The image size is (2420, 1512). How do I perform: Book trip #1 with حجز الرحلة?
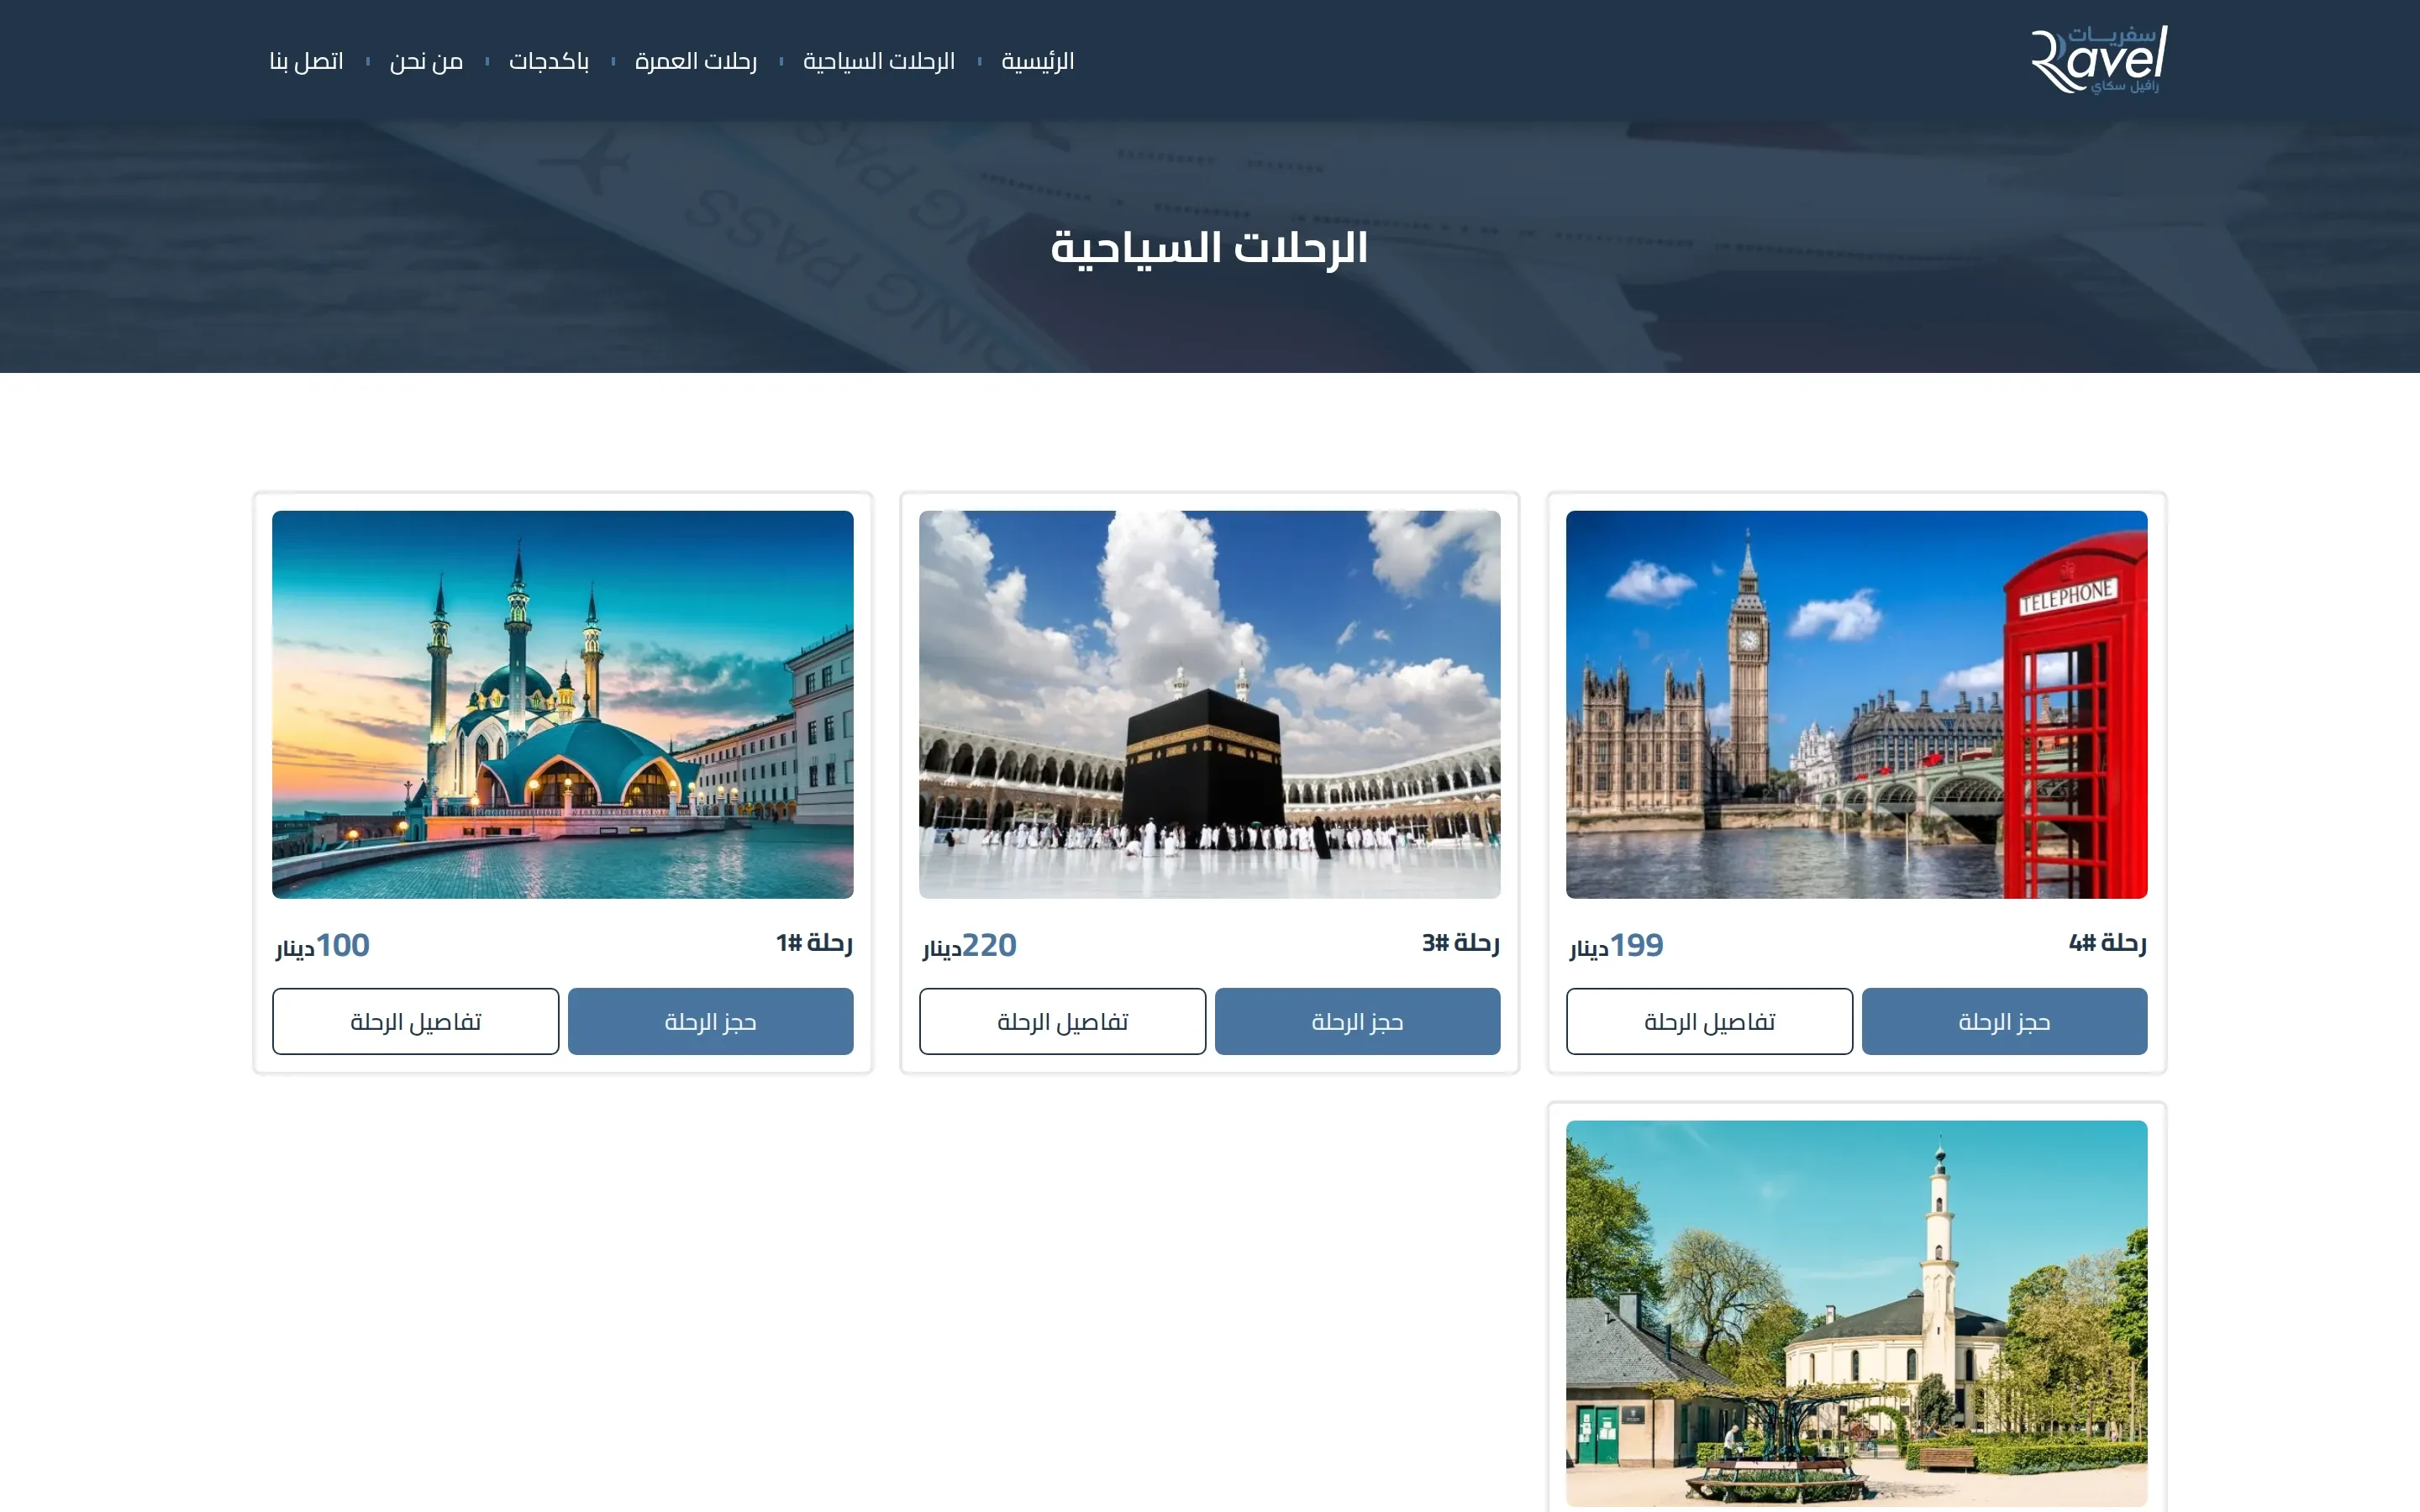tap(710, 1021)
